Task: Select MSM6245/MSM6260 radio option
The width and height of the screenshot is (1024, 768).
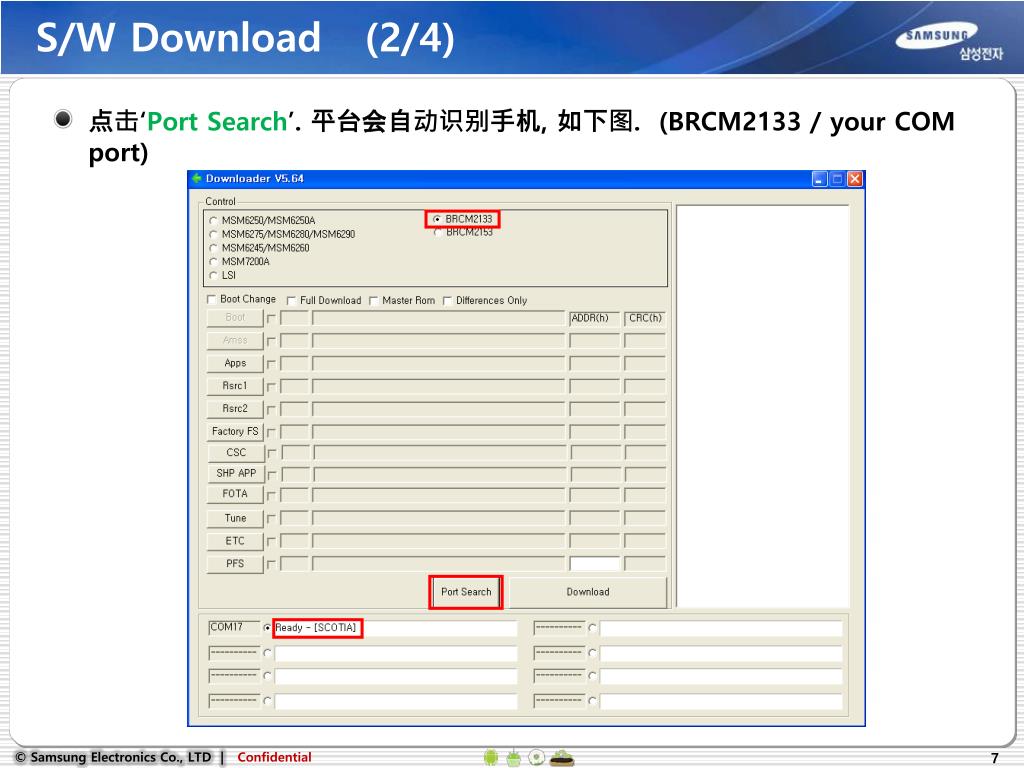Action: pyautogui.click(x=213, y=248)
